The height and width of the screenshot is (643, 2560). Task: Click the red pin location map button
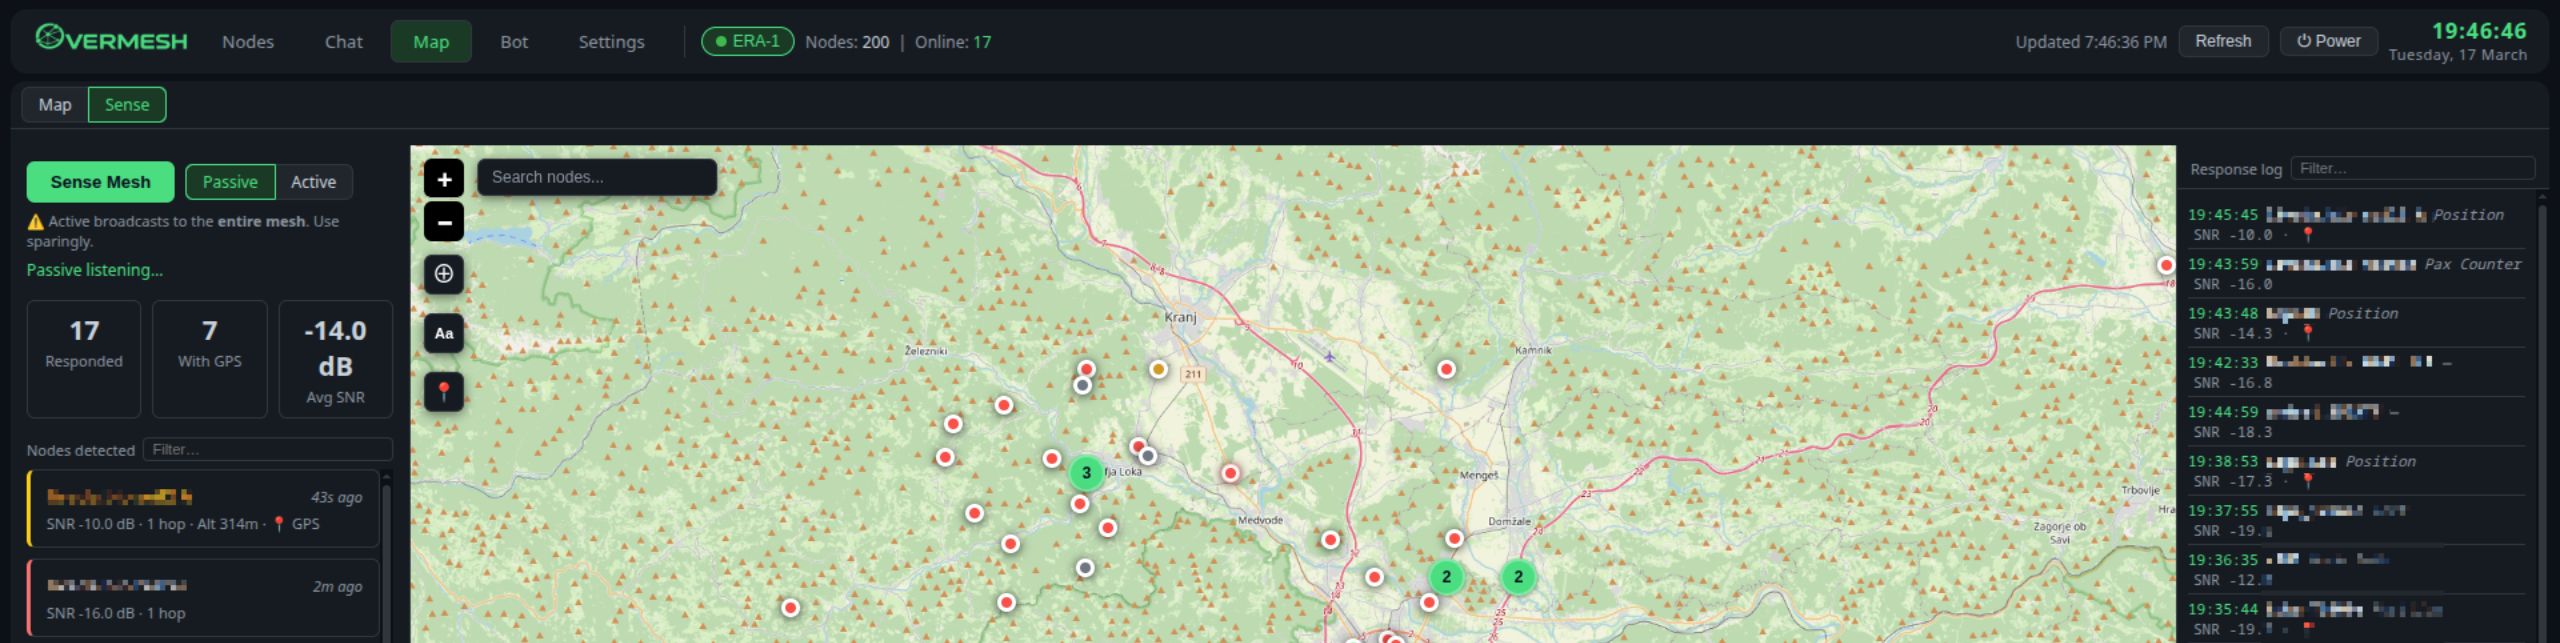(x=444, y=391)
